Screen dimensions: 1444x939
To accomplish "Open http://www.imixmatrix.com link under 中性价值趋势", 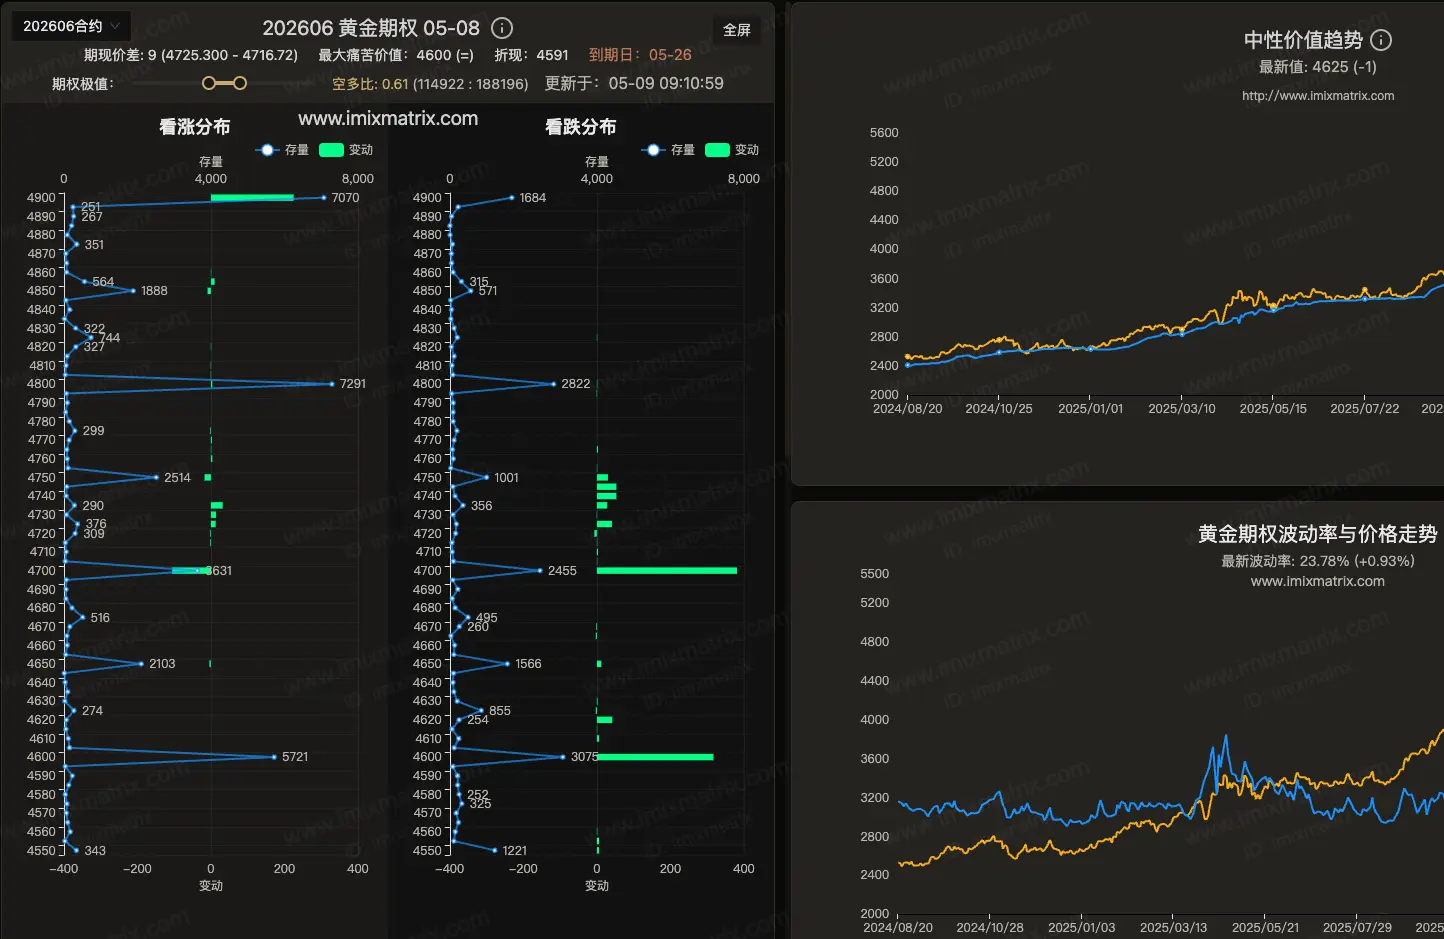I will point(1318,96).
